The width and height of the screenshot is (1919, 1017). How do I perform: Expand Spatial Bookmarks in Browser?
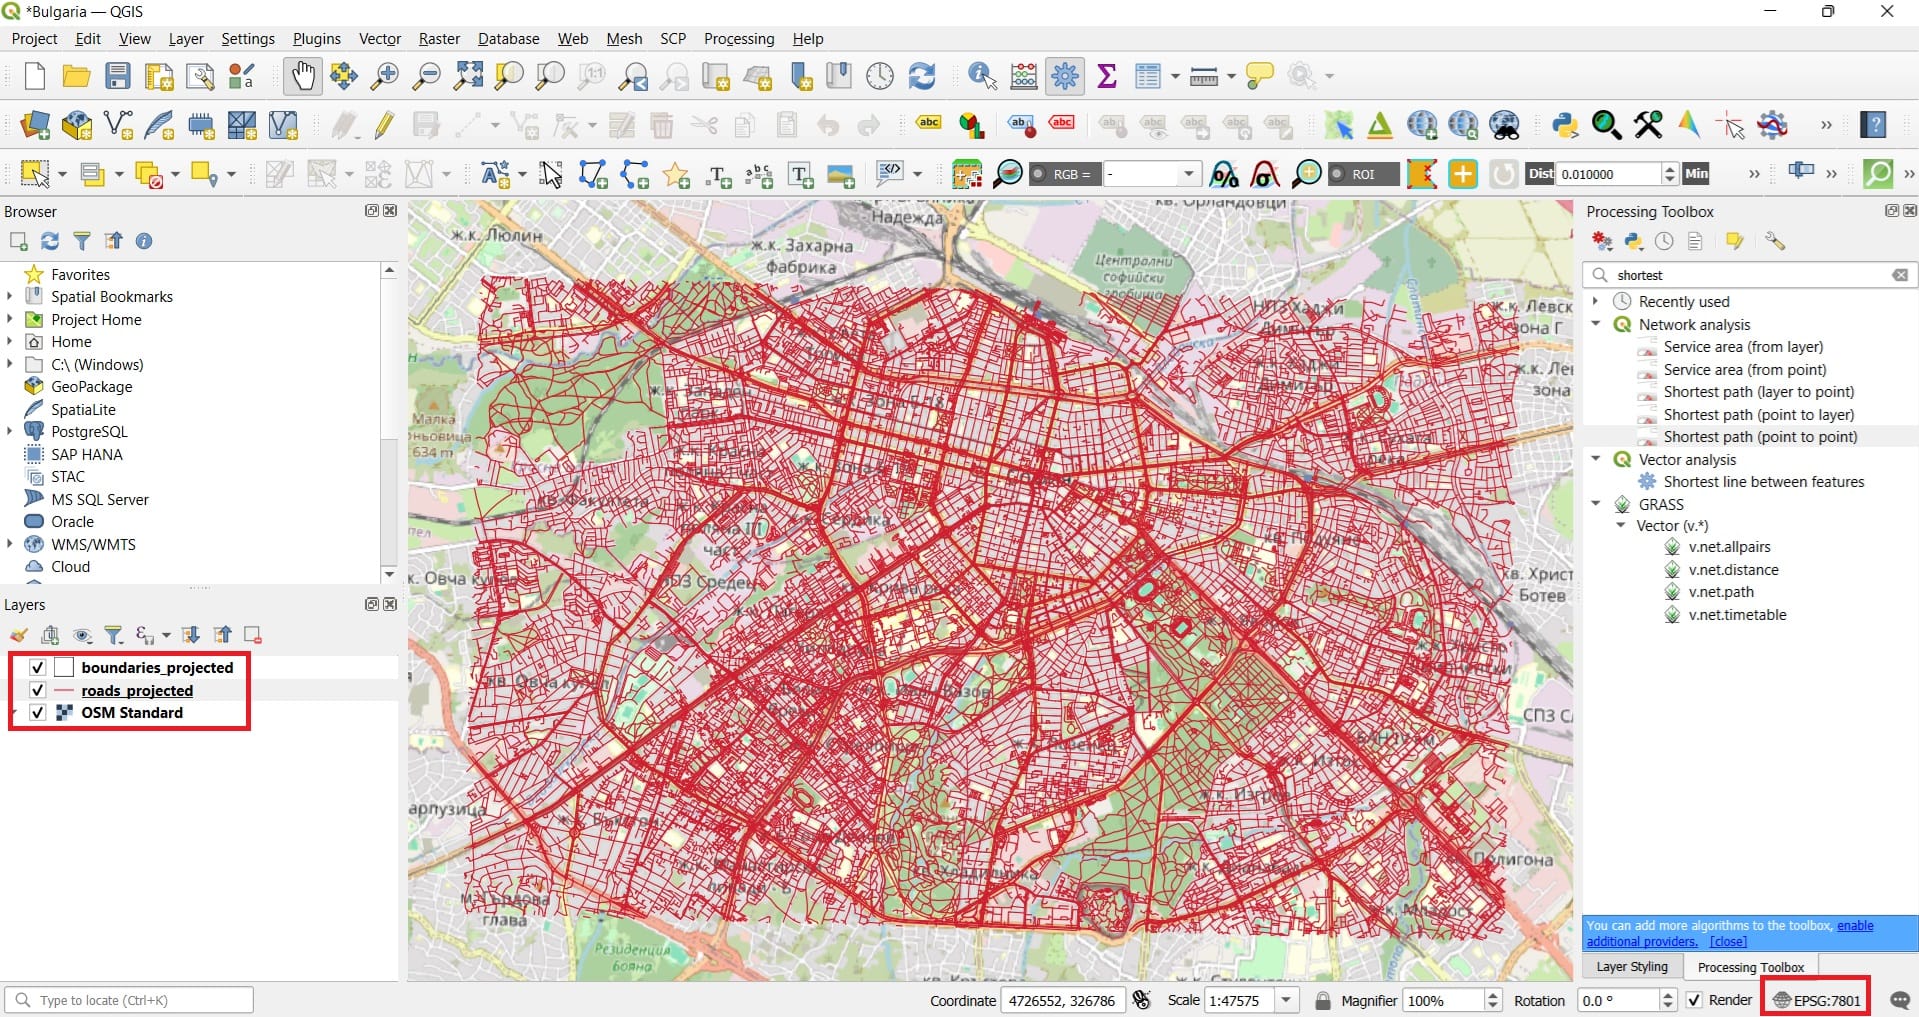tap(10, 296)
